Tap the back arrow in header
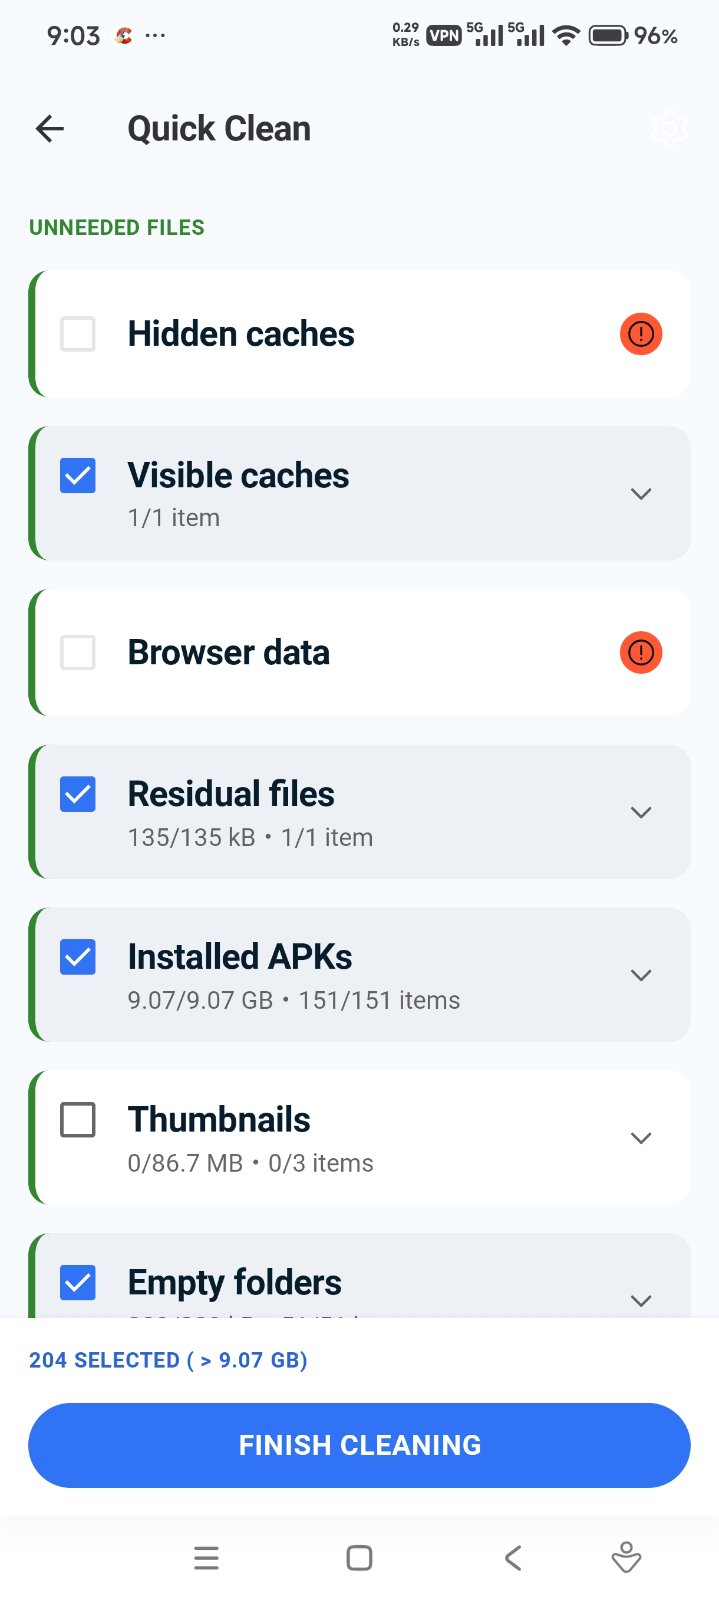The image size is (719, 1600). pyautogui.click(x=50, y=128)
